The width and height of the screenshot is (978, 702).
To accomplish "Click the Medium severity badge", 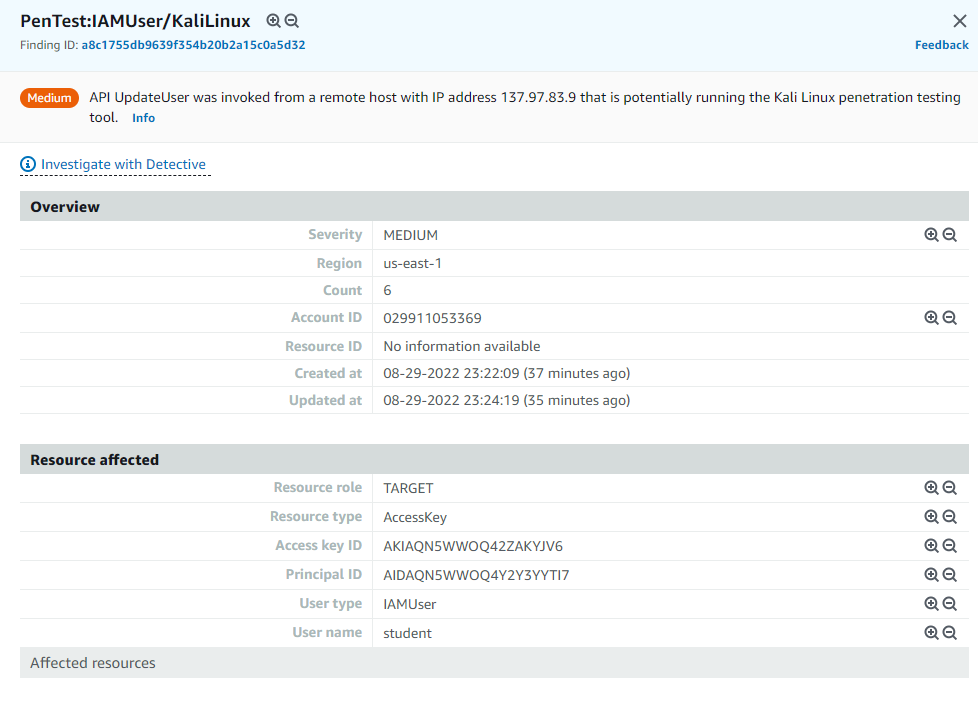I will (49, 98).
